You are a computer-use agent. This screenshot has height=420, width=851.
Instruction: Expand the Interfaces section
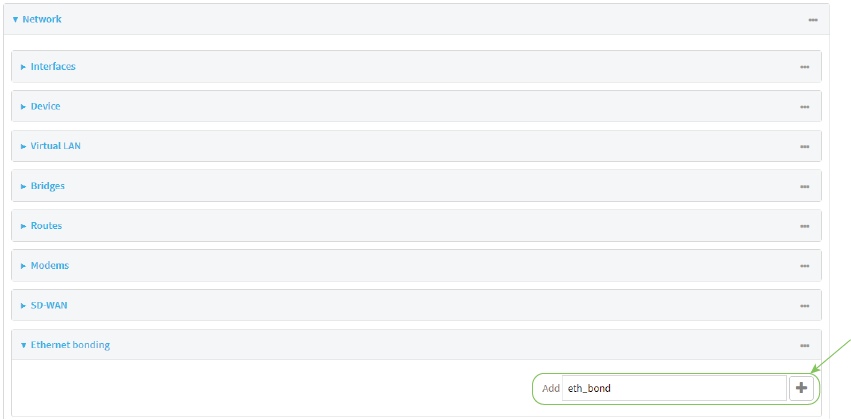click(52, 67)
